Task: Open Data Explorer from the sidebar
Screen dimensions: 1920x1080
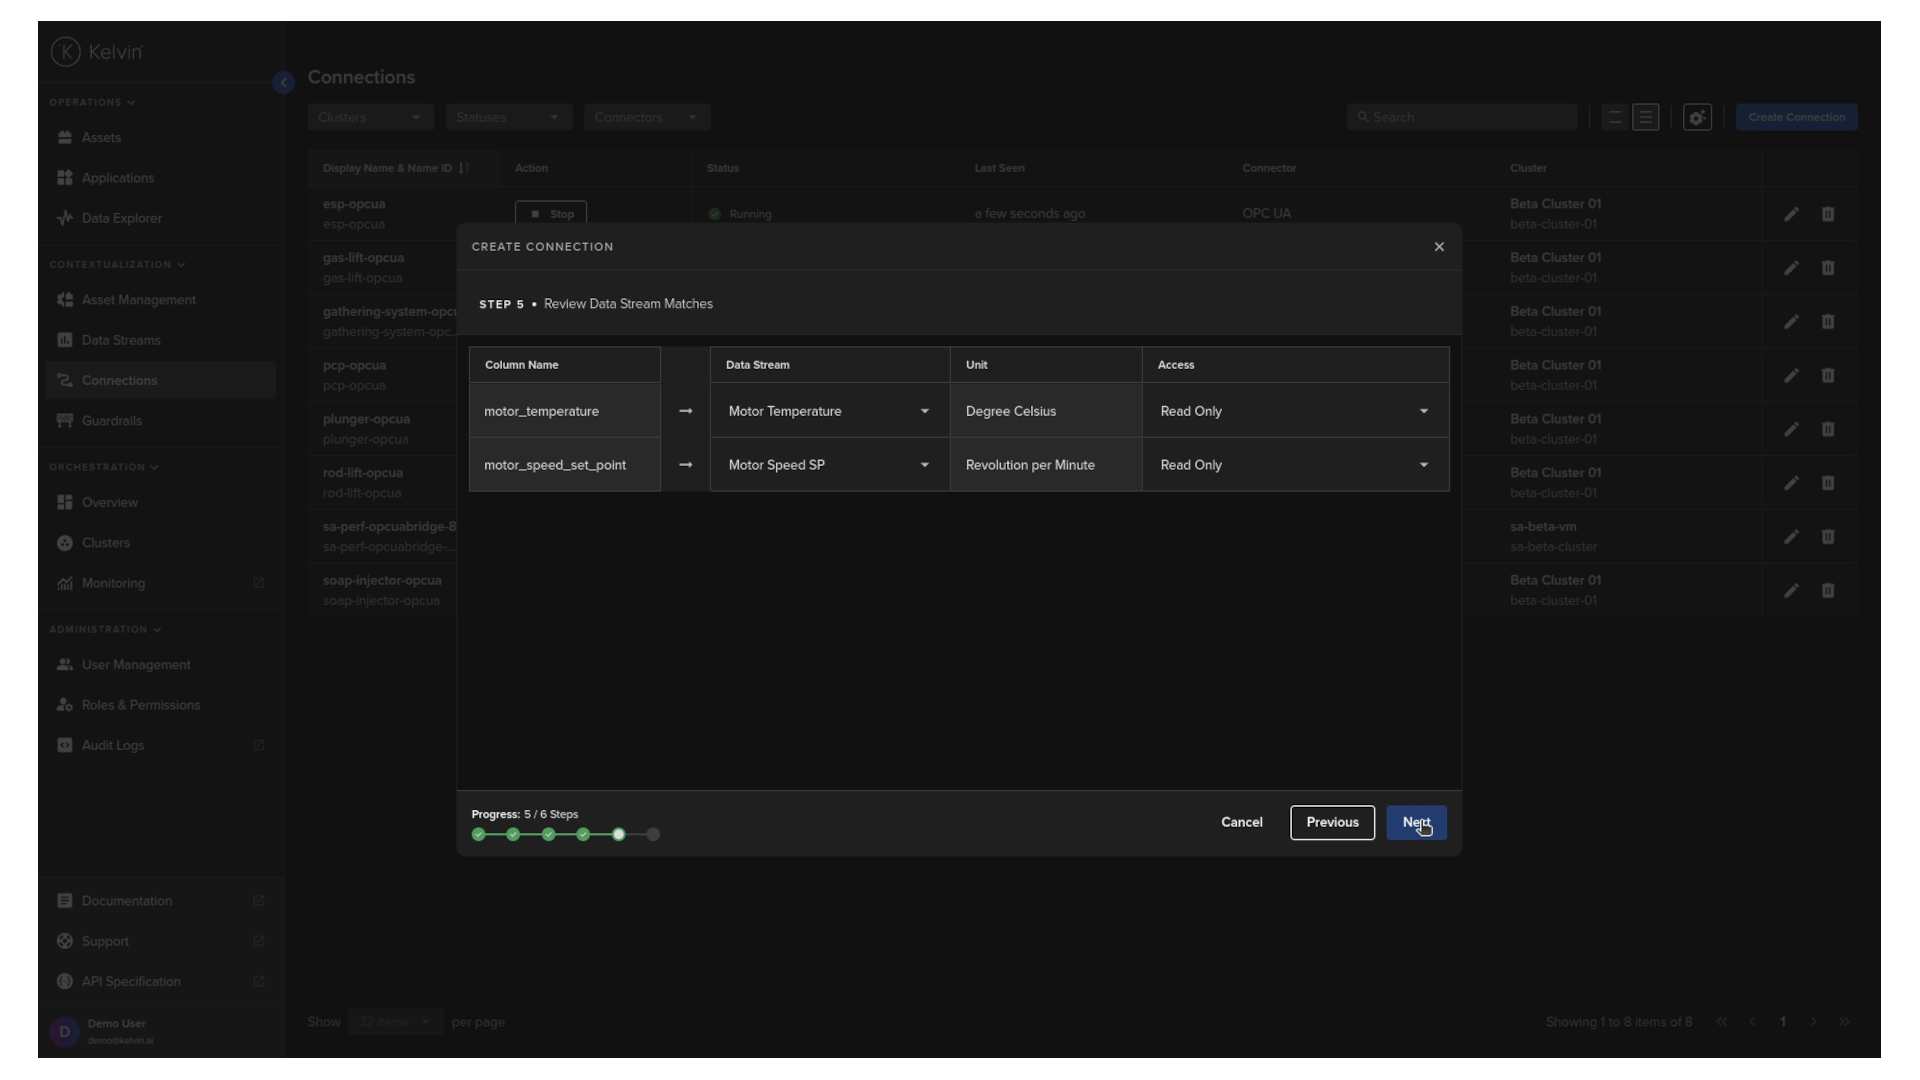Action: click(121, 218)
